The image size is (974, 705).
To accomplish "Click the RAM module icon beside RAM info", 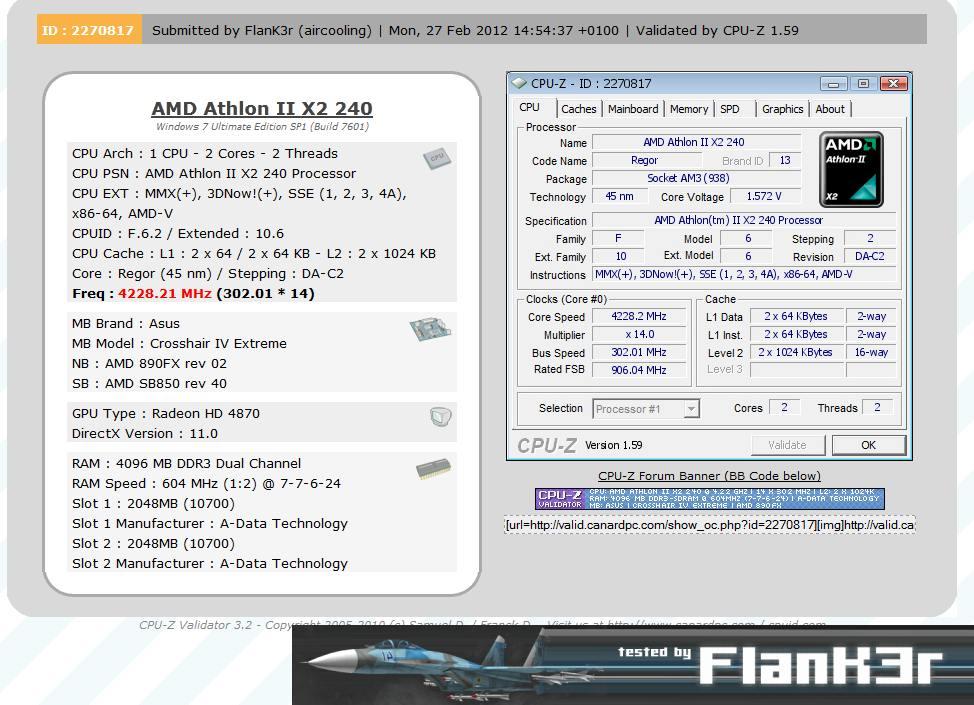I will pos(433,468).
